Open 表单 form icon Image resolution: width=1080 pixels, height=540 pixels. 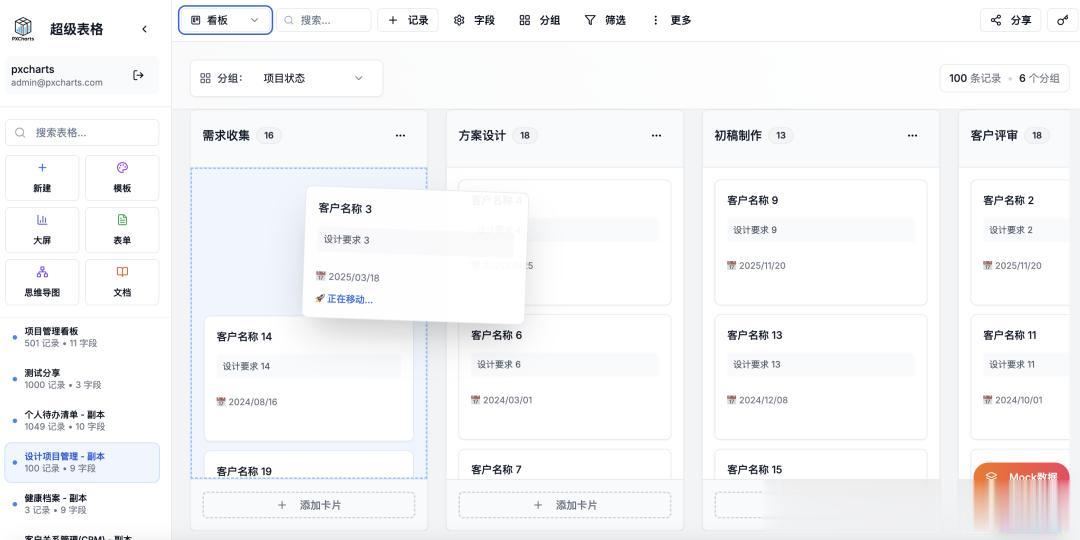tap(122, 220)
